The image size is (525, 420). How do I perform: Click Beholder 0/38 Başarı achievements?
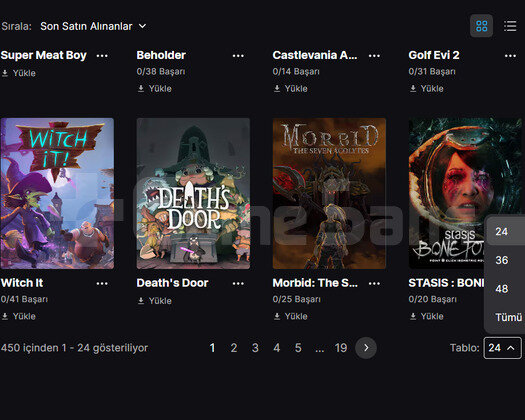(x=161, y=72)
